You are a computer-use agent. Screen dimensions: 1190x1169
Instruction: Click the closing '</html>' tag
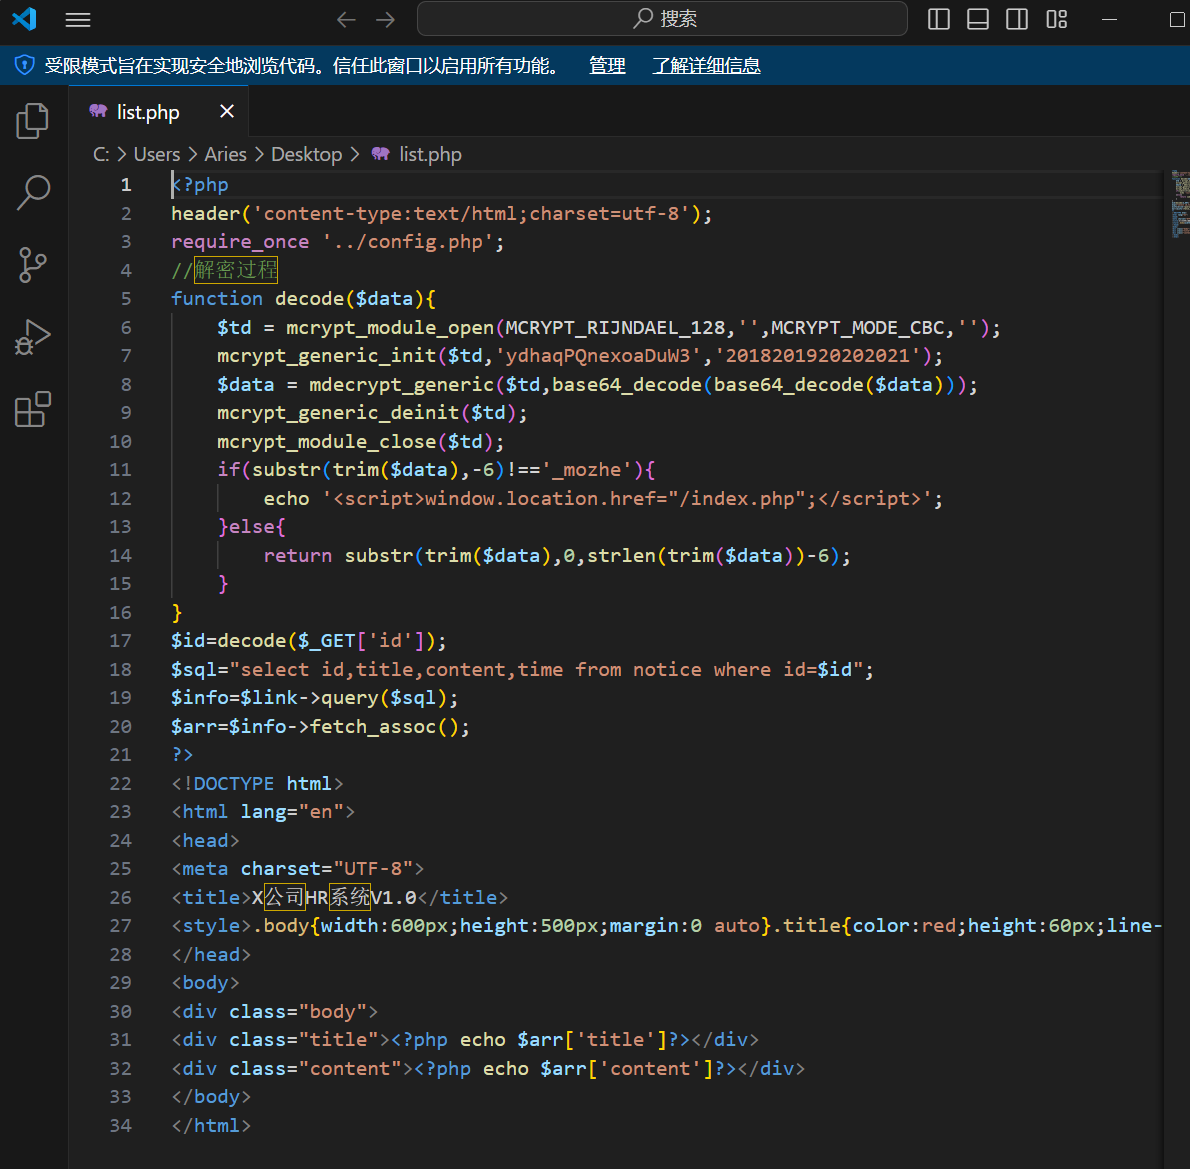(211, 1126)
